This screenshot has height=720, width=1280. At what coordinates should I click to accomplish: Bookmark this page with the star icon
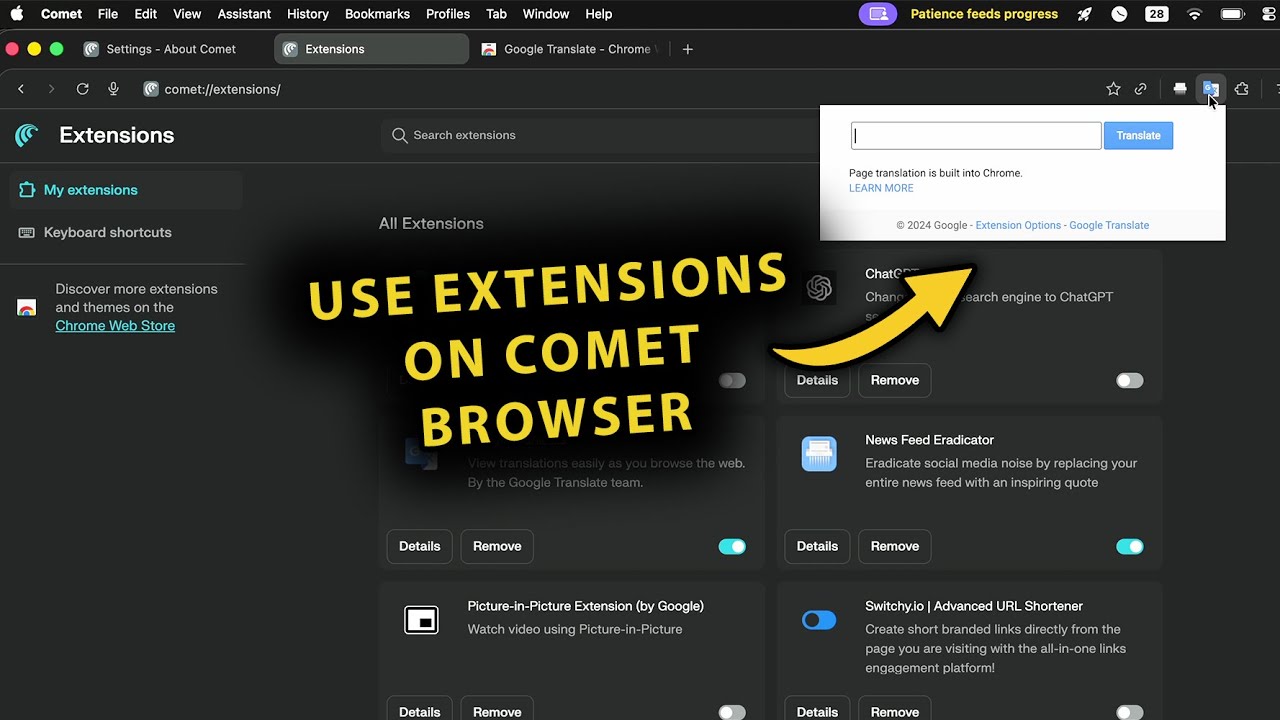1113,89
